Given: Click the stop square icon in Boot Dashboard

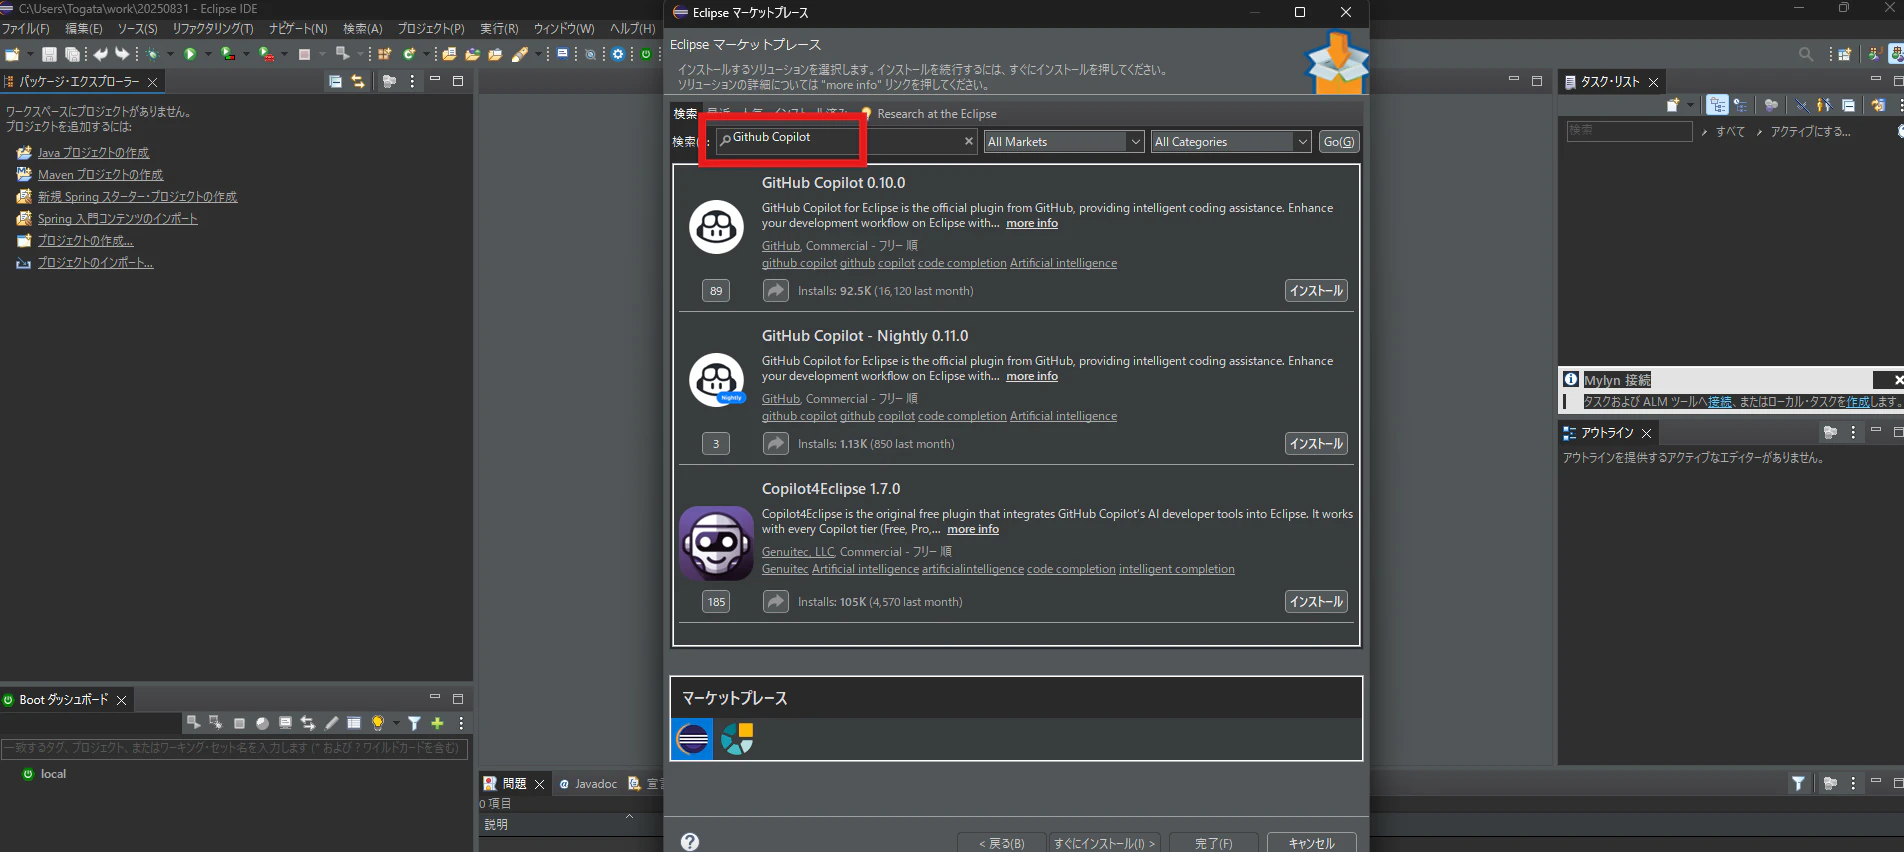Looking at the screenshot, I should (239, 723).
